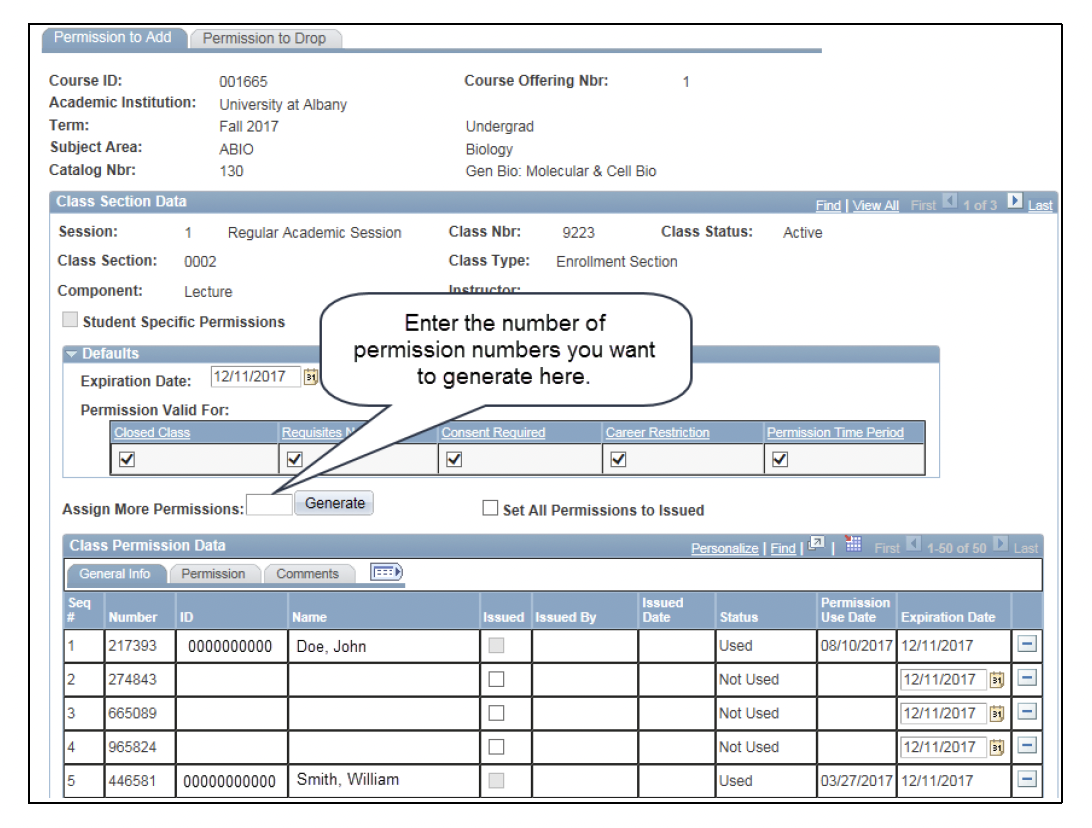The image size is (1092, 828).
Task: Click Assign More Permissions input field
Action: [270, 505]
